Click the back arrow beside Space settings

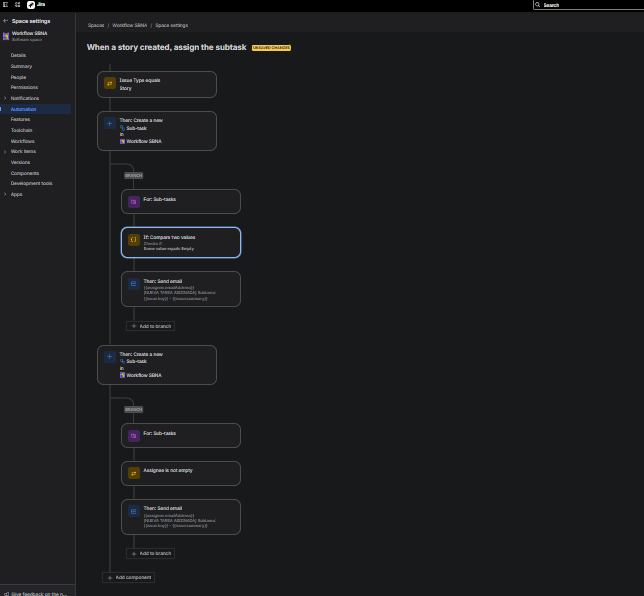coord(5,21)
